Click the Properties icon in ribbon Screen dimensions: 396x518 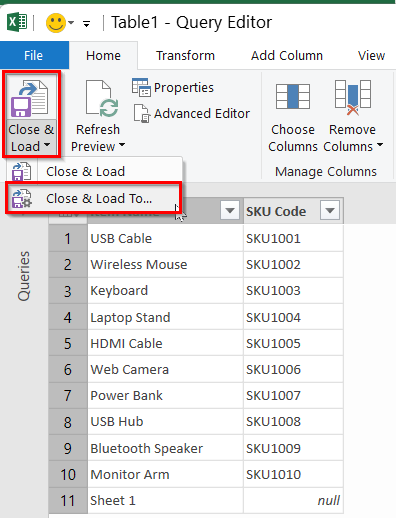click(141, 88)
